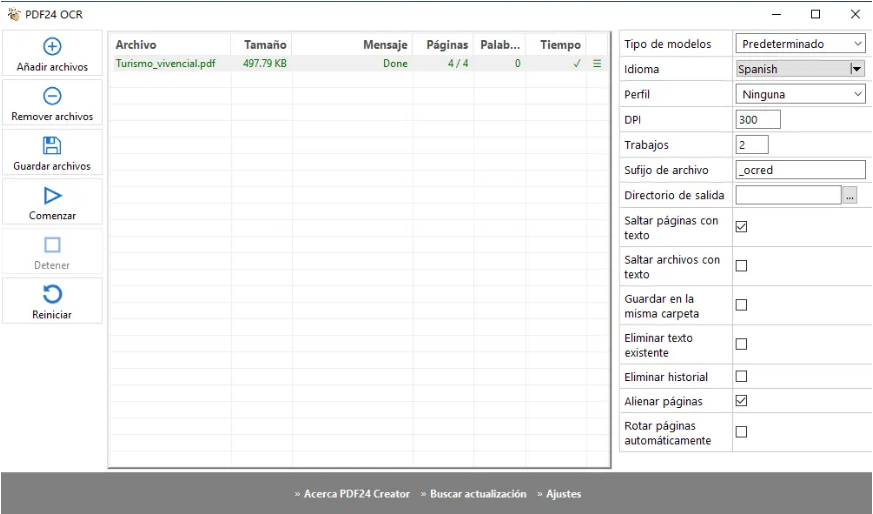The height and width of the screenshot is (514, 873).
Task: Click the Archivo column header
Action: pyautogui.click(x=136, y=45)
